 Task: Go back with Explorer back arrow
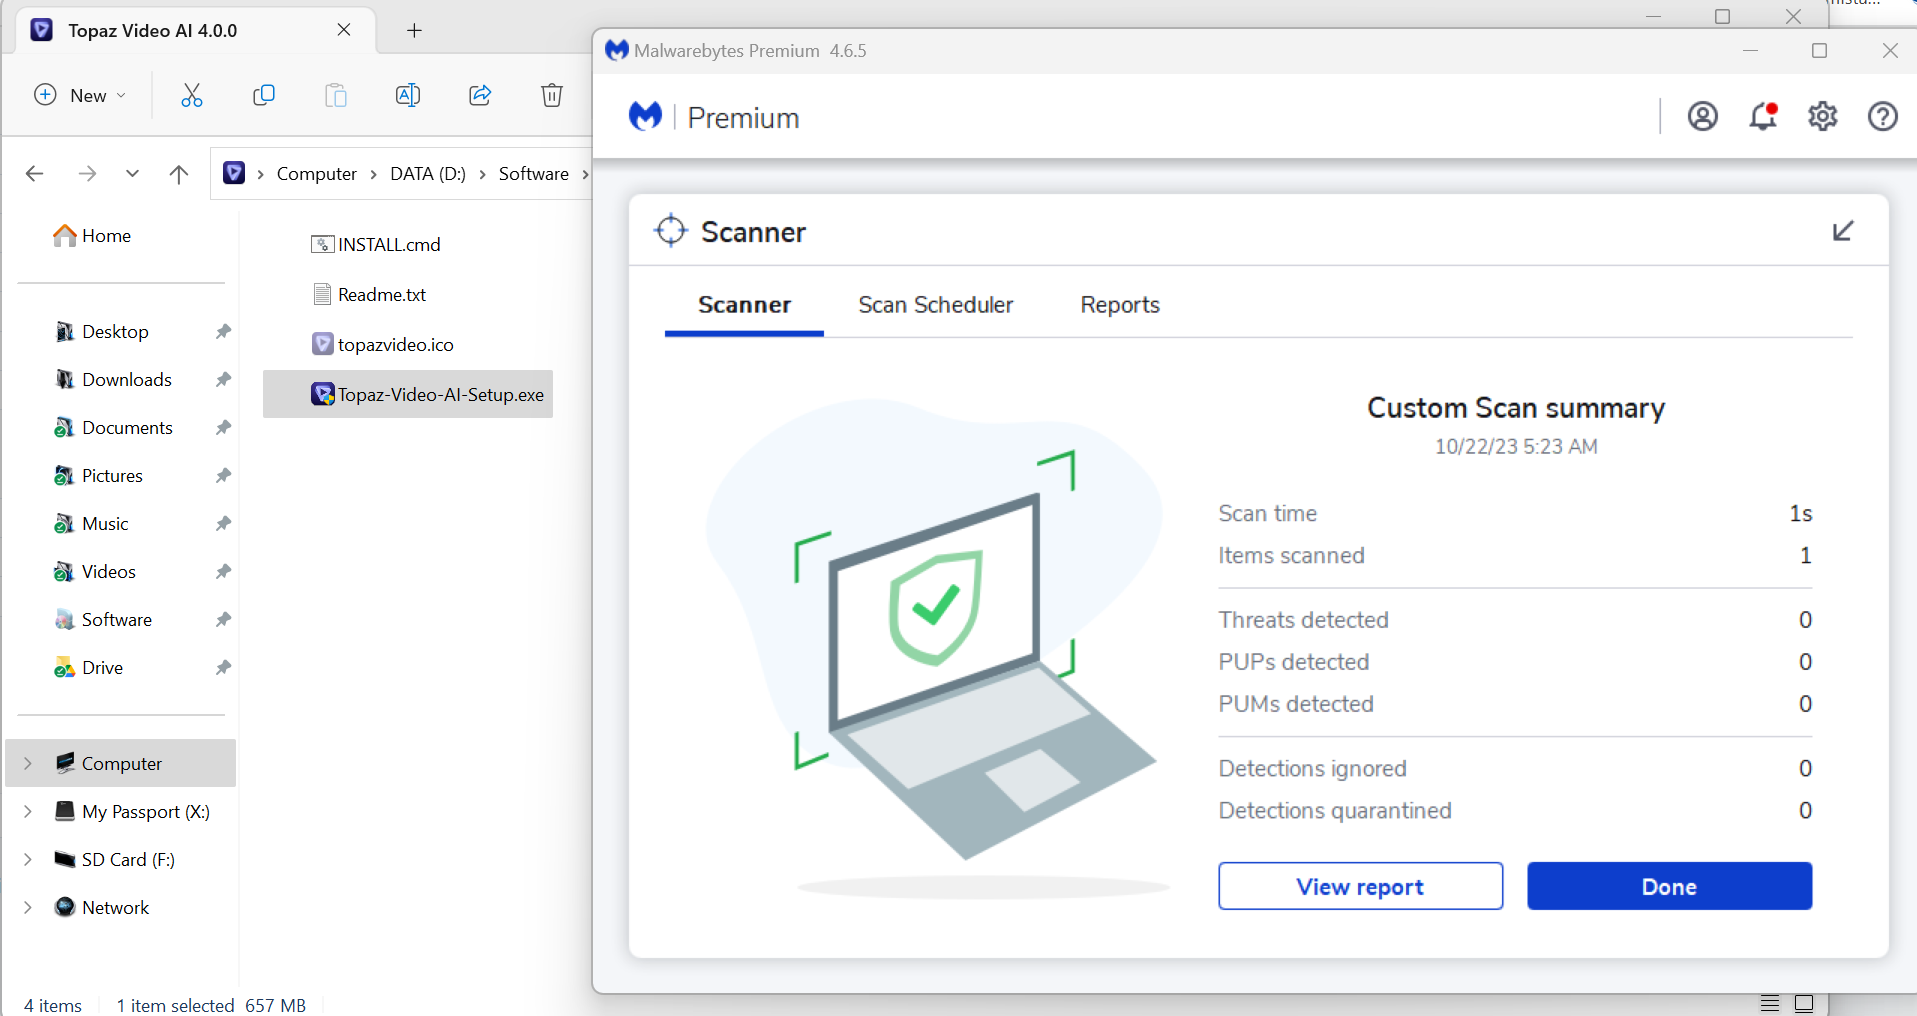point(35,174)
